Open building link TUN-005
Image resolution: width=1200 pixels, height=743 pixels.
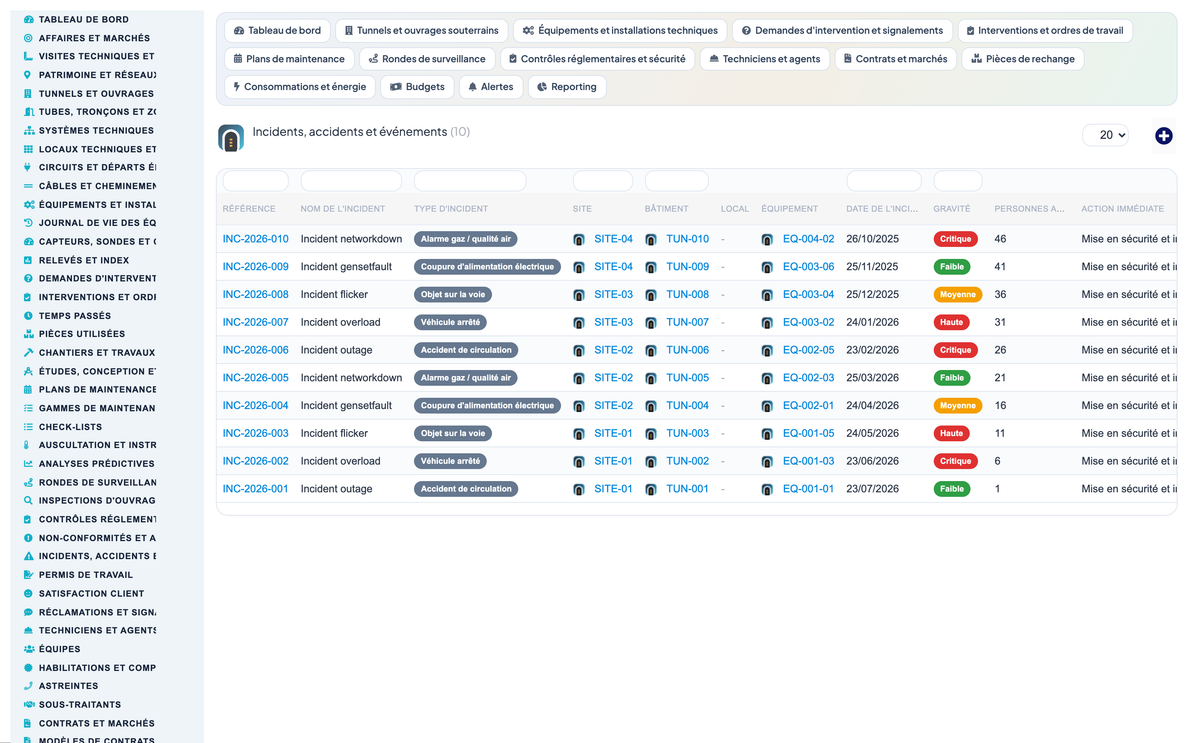(687, 378)
